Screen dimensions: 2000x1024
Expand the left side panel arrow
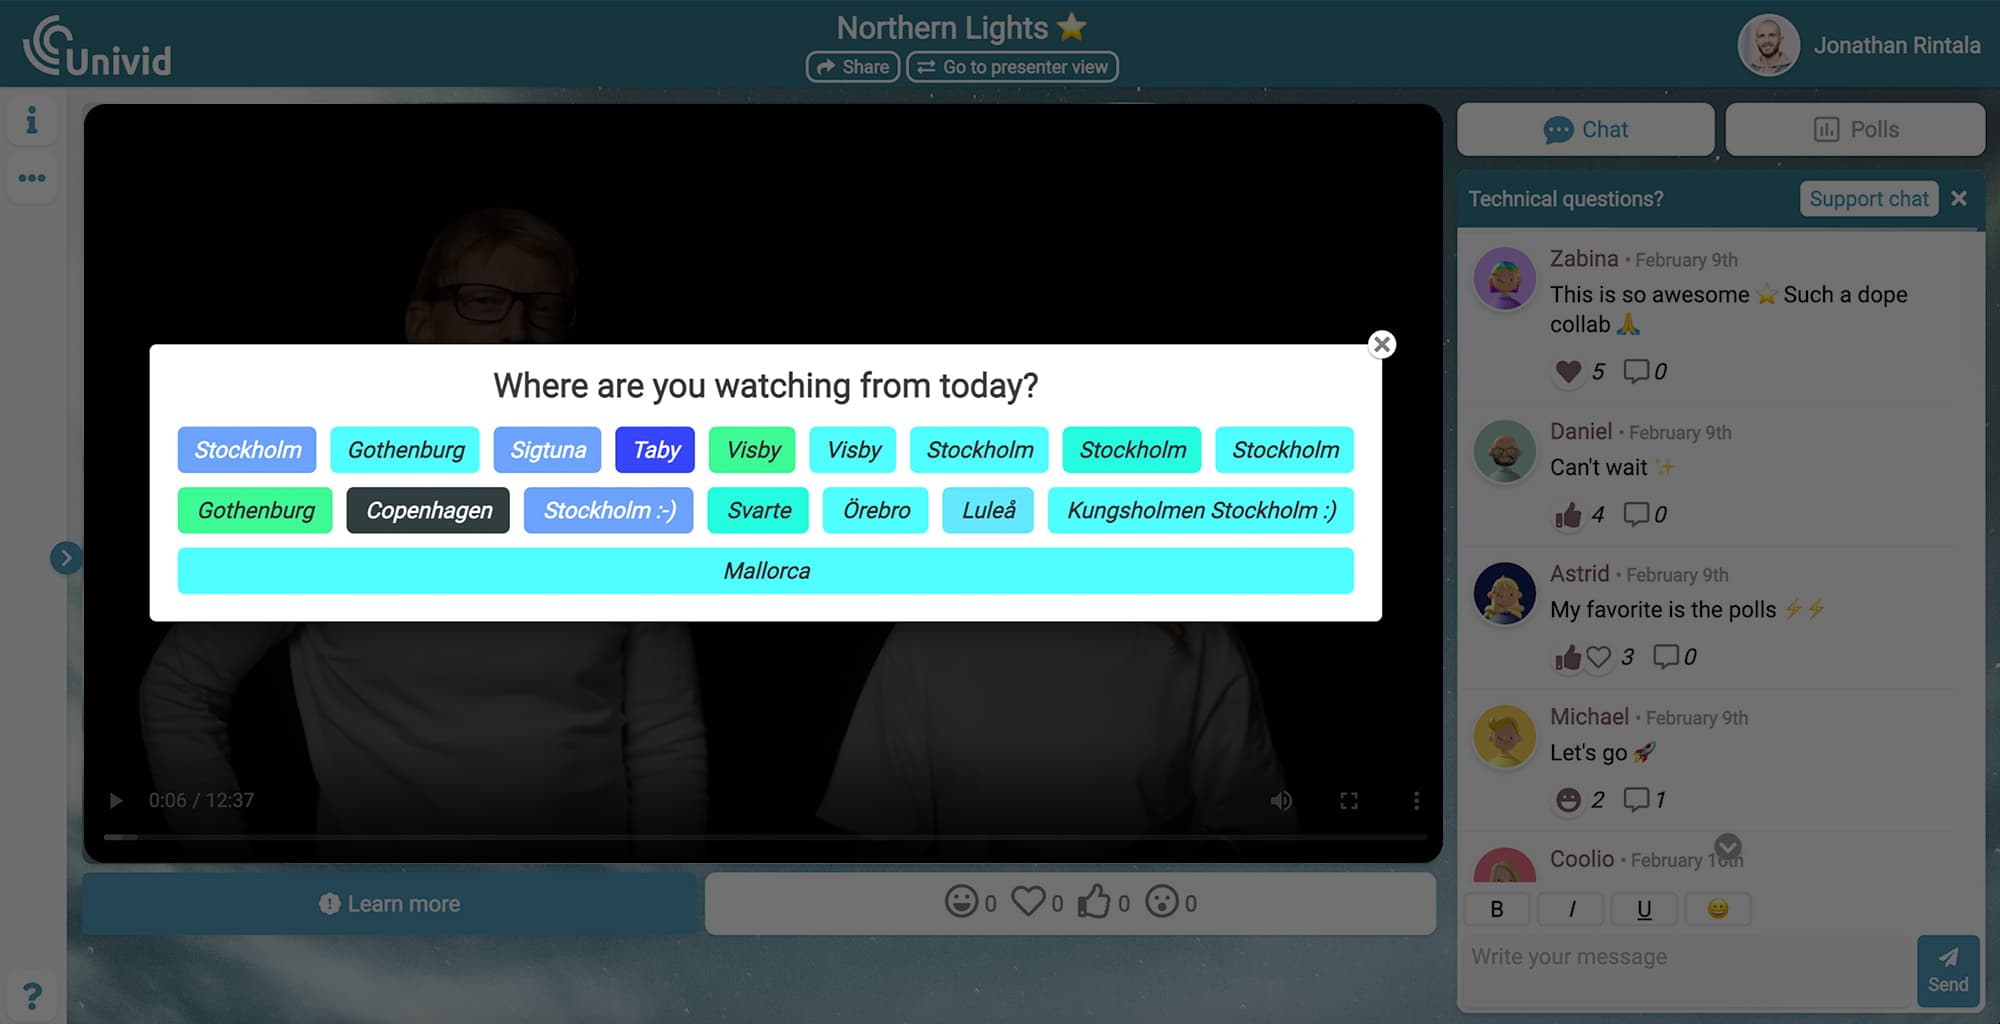click(x=66, y=558)
